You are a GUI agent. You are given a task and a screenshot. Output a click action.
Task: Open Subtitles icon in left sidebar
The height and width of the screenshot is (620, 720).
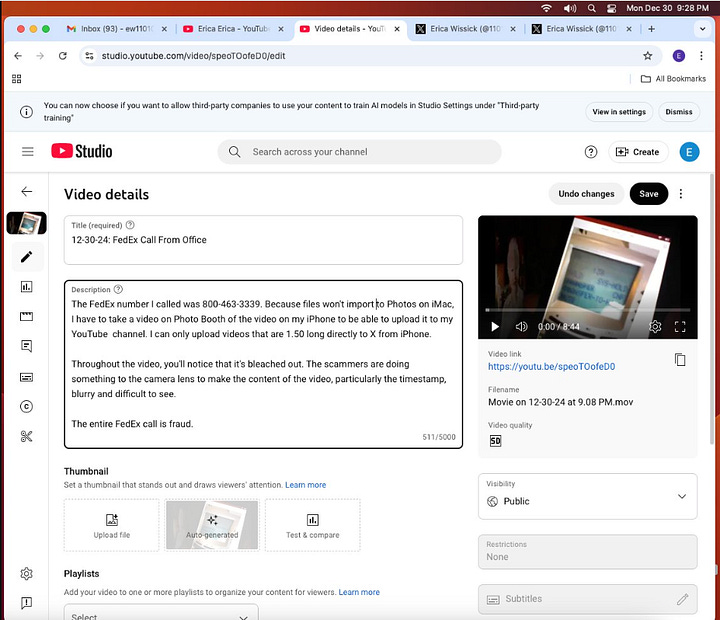pyautogui.click(x=27, y=377)
